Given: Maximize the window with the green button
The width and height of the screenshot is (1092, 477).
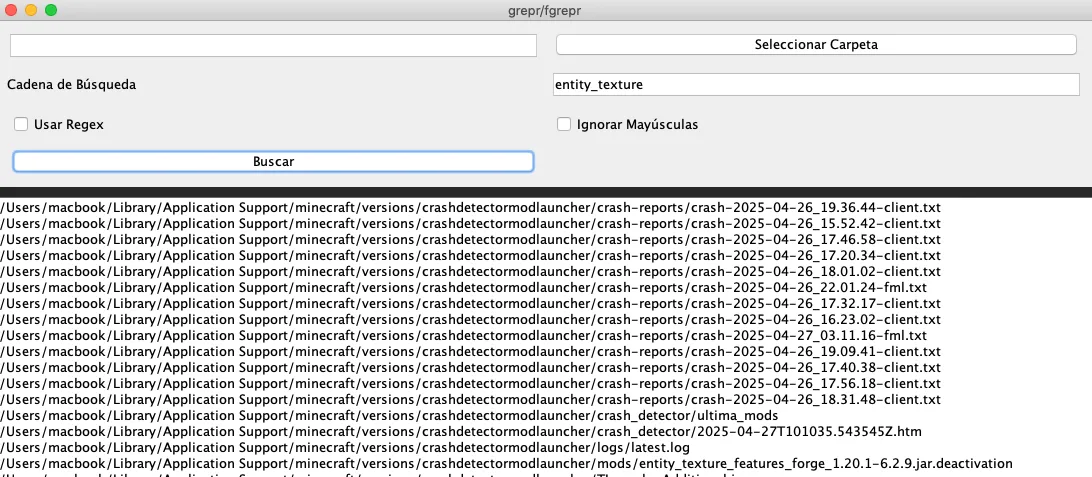Looking at the screenshot, I should tap(51, 10).
